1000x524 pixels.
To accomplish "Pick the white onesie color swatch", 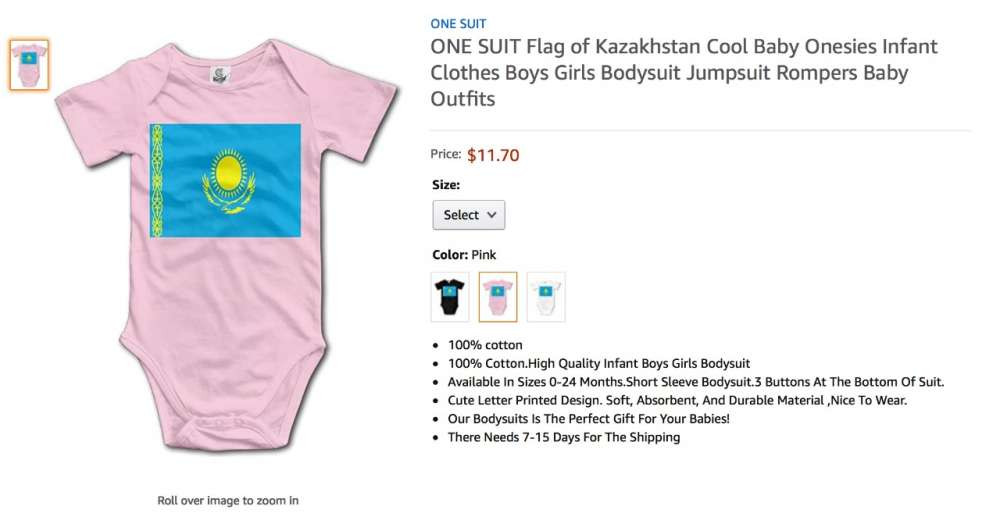I will 546,297.
